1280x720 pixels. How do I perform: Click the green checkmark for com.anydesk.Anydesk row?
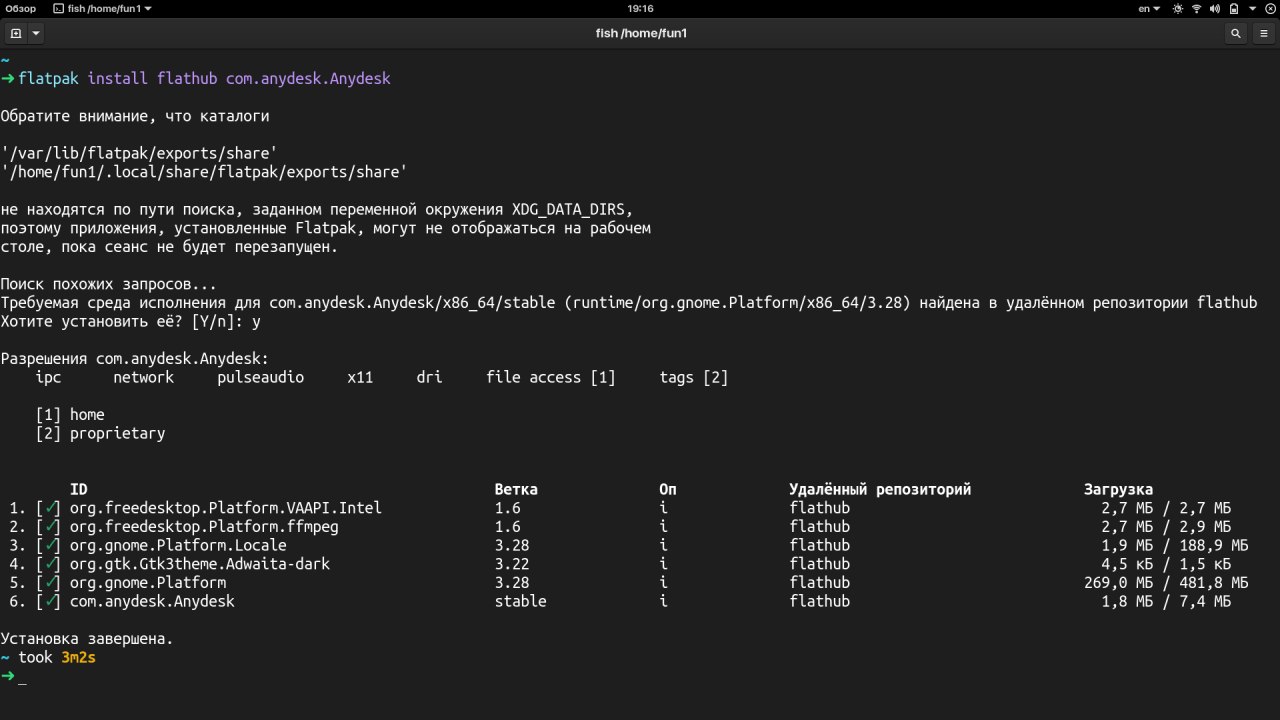(52, 602)
